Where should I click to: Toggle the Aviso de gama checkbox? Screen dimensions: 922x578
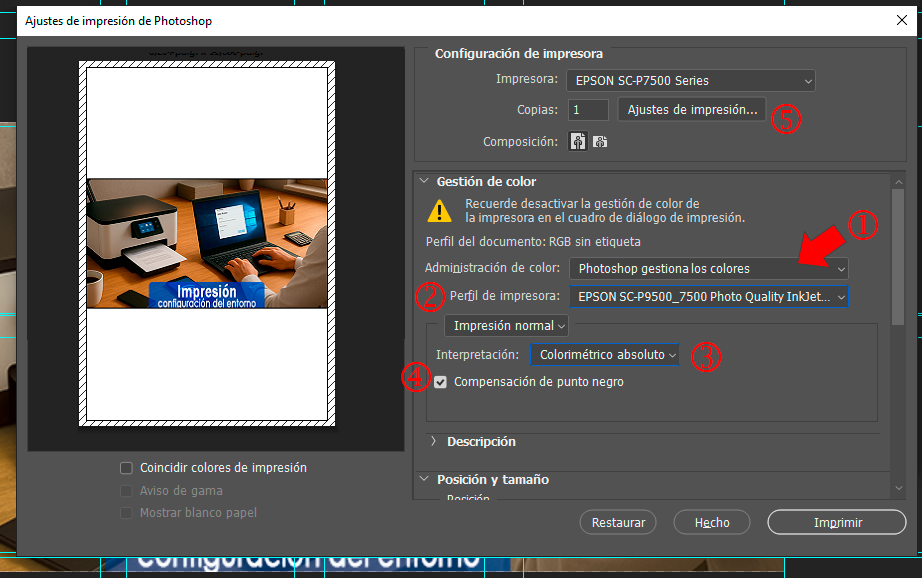[x=126, y=491]
